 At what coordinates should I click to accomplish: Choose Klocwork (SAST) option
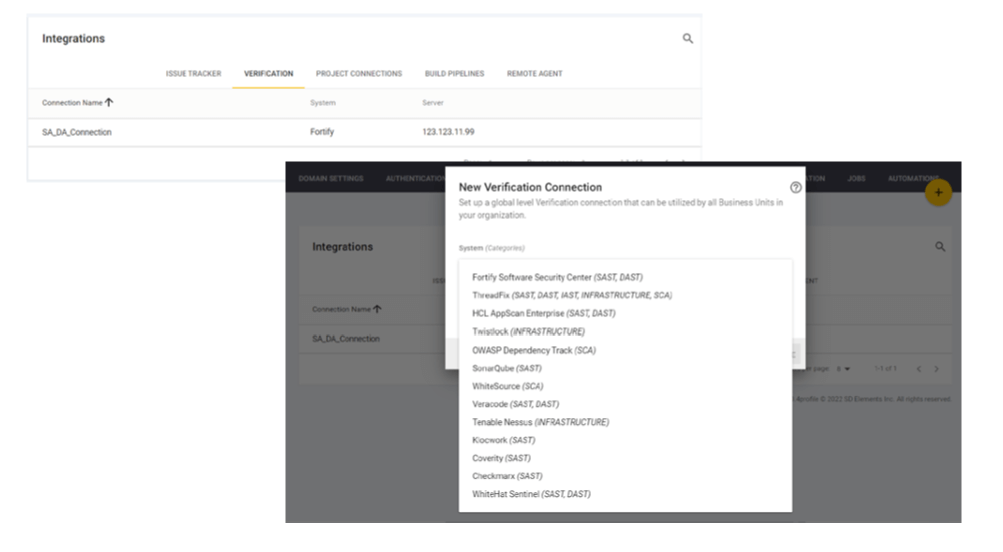pos(503,439)
